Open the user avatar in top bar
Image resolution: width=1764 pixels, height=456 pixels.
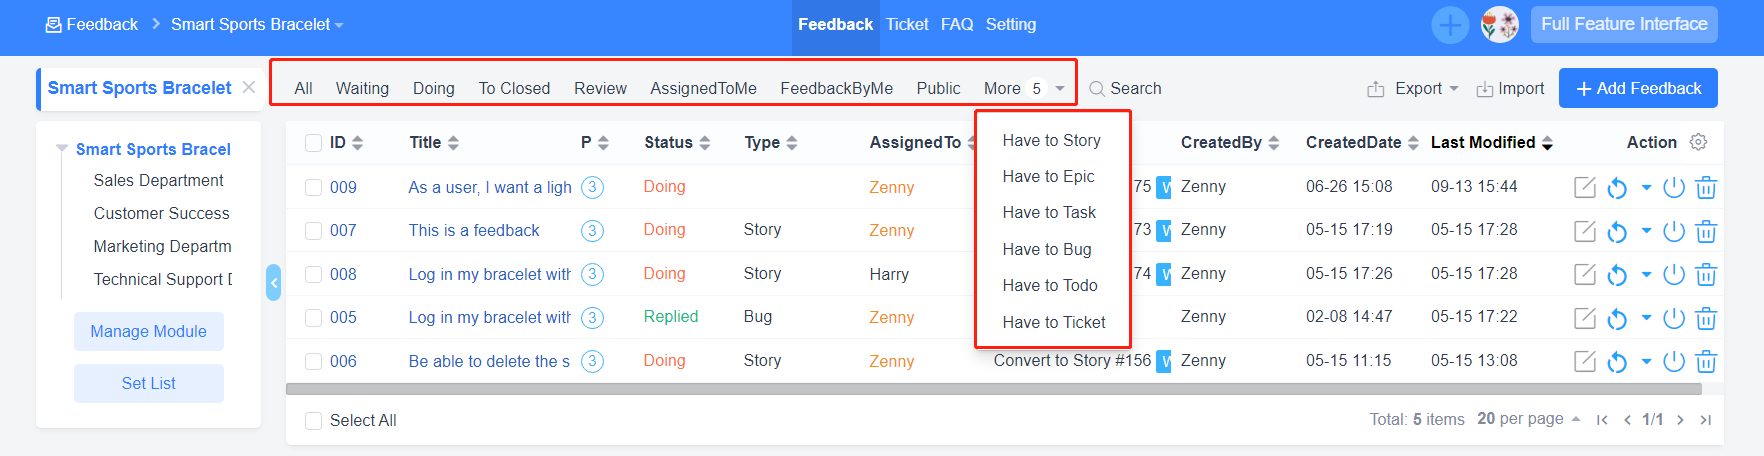pos(1499,24)
